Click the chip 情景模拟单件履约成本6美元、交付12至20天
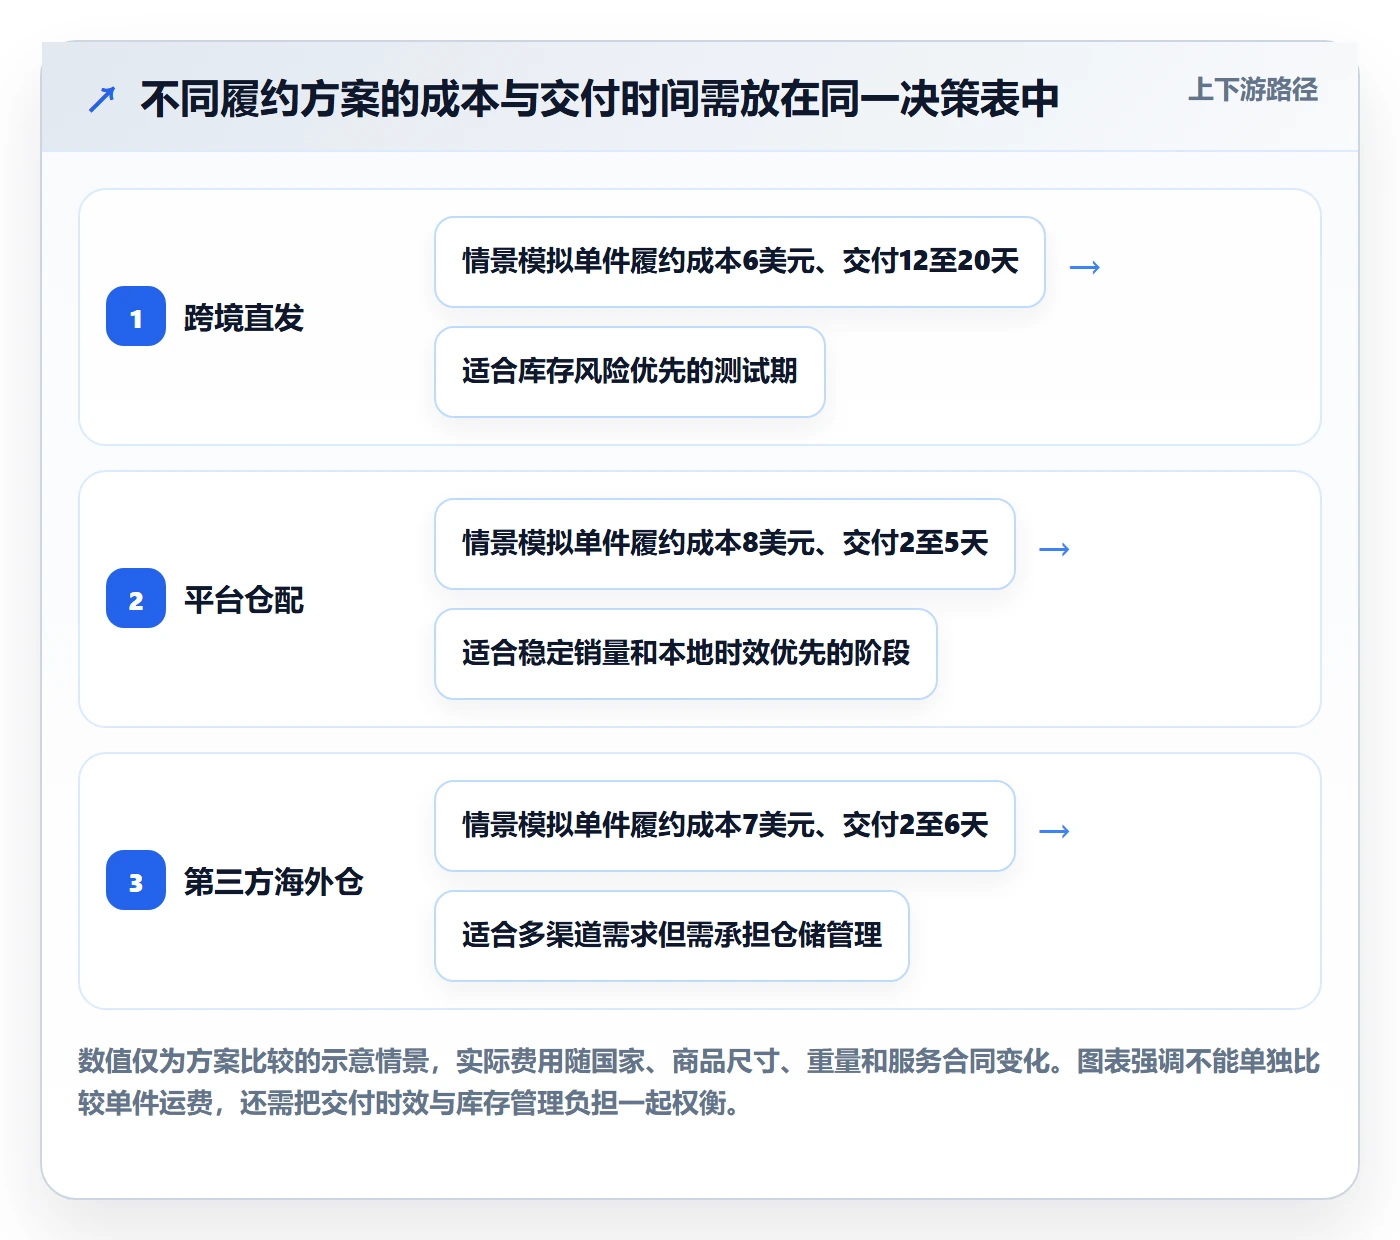Screen dimensions: 1400x1240 740,262
